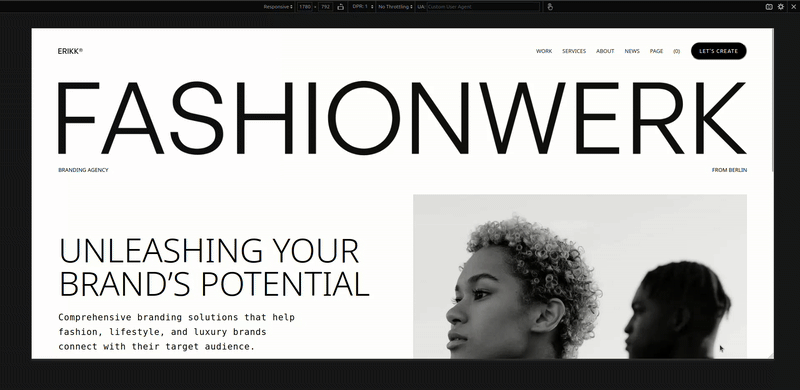Edit the viewport height field 792
Screen dimensions: 800x390
coord(326,7)
